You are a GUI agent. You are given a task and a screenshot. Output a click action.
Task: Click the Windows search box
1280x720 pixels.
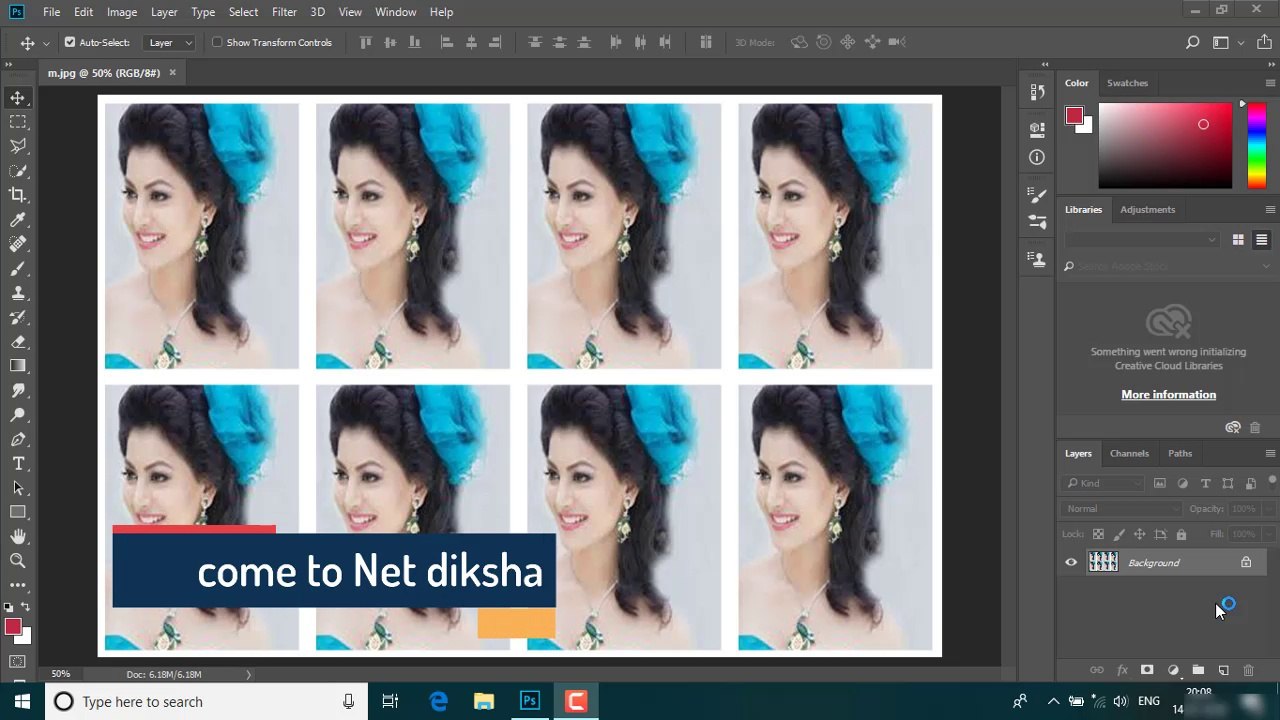pyautogui.click(x=204, y=702)
